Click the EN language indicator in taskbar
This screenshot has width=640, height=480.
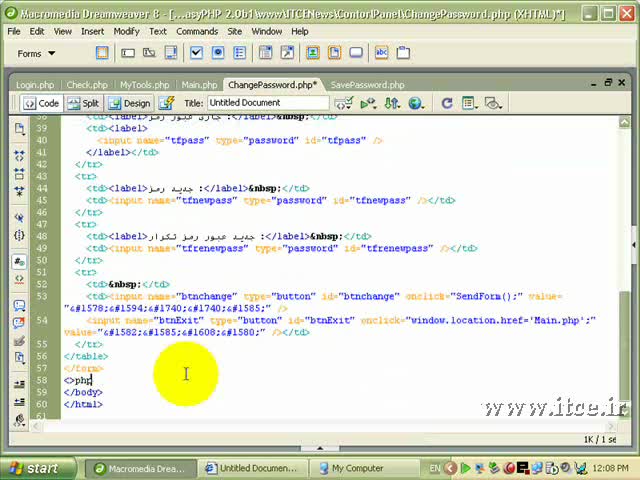click(434, 468)
